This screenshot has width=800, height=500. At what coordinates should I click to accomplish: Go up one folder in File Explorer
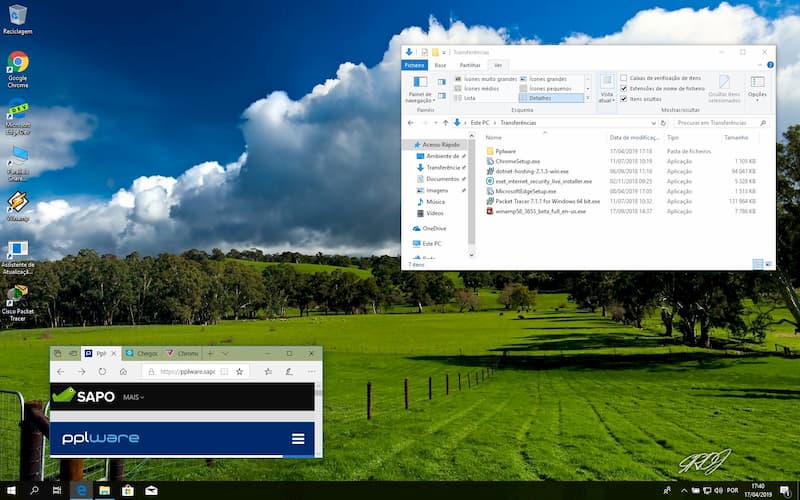[445, 123]
